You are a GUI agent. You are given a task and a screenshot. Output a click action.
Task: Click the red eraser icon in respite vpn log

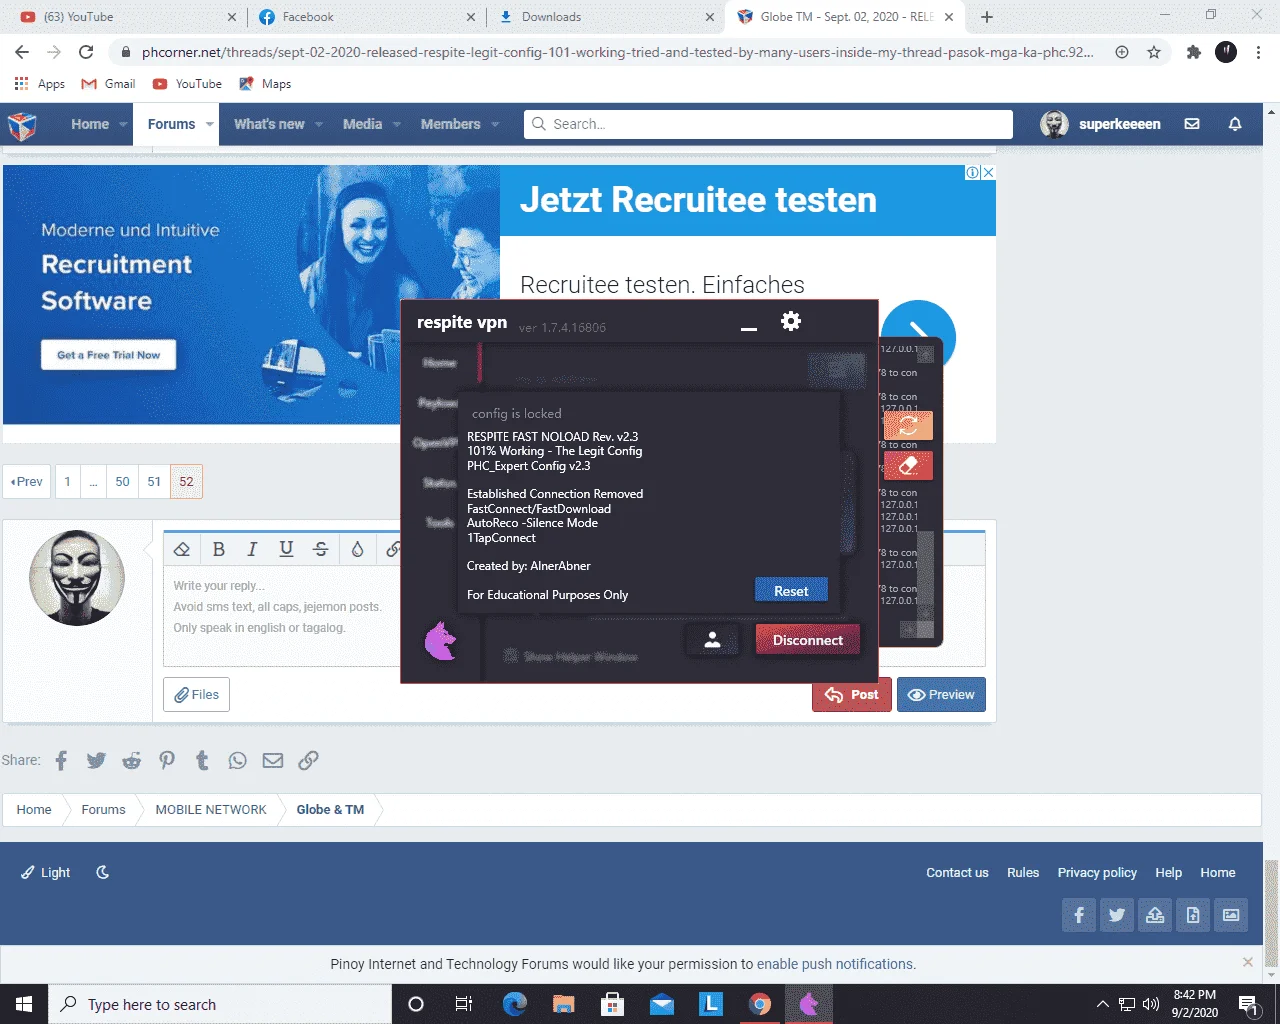[908, 466]
